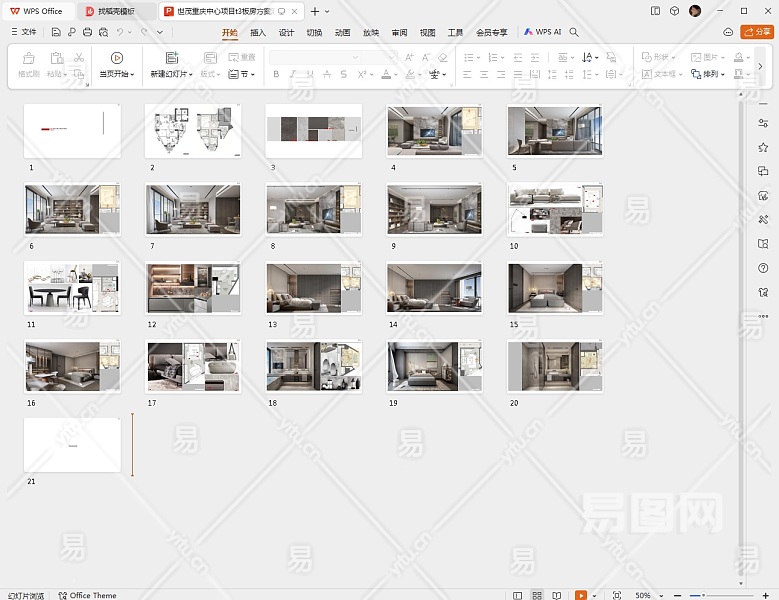Image resolution: width=779 pixels, height=600 pixels.
Task: Open the Arrange (排列) dropdown
Action: 714,74
